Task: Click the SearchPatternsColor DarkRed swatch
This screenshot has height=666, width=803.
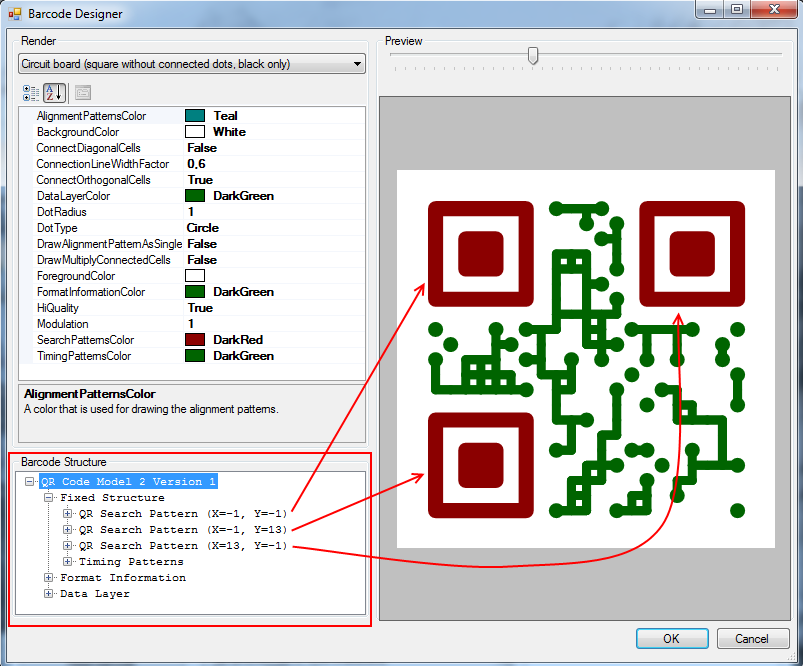Action: pos(195,340)
